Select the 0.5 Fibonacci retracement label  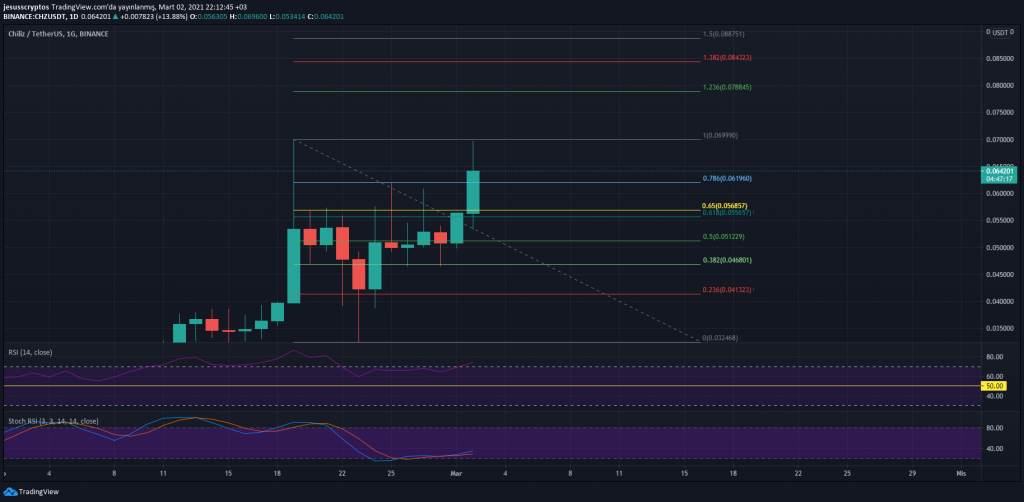727,236
